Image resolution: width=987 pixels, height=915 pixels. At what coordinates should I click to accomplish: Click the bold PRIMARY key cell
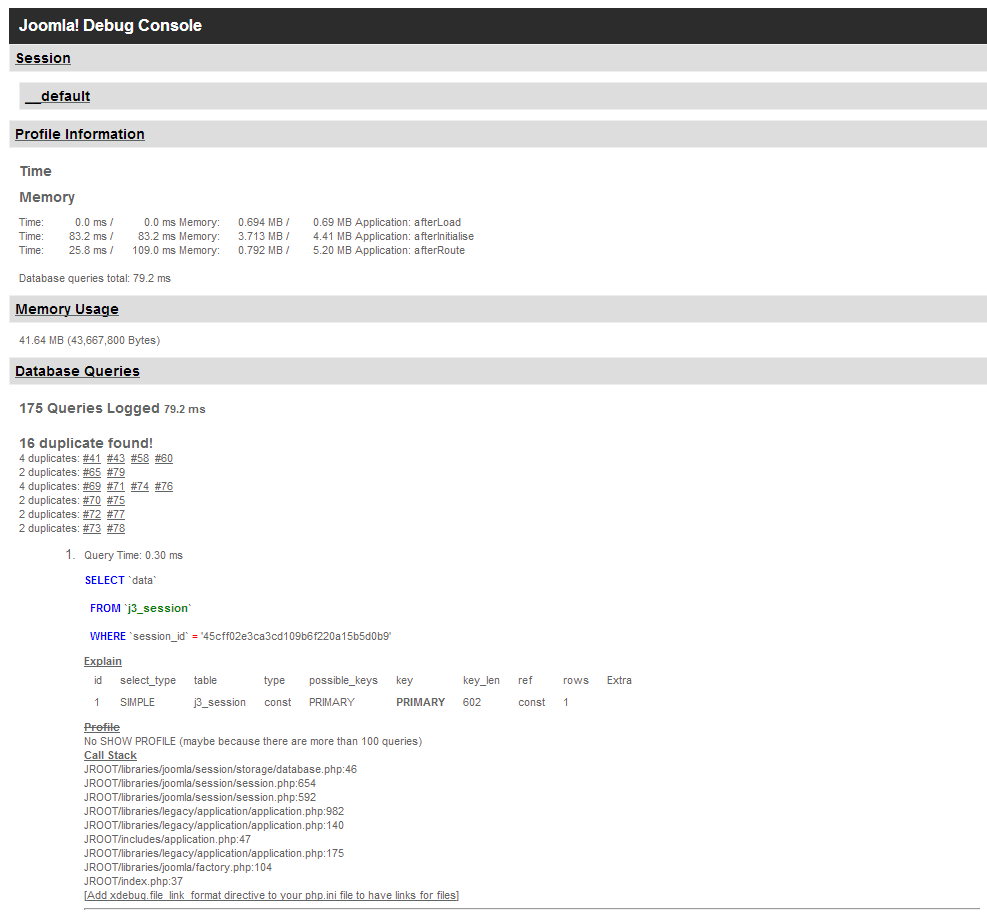[x=420, y=702]
